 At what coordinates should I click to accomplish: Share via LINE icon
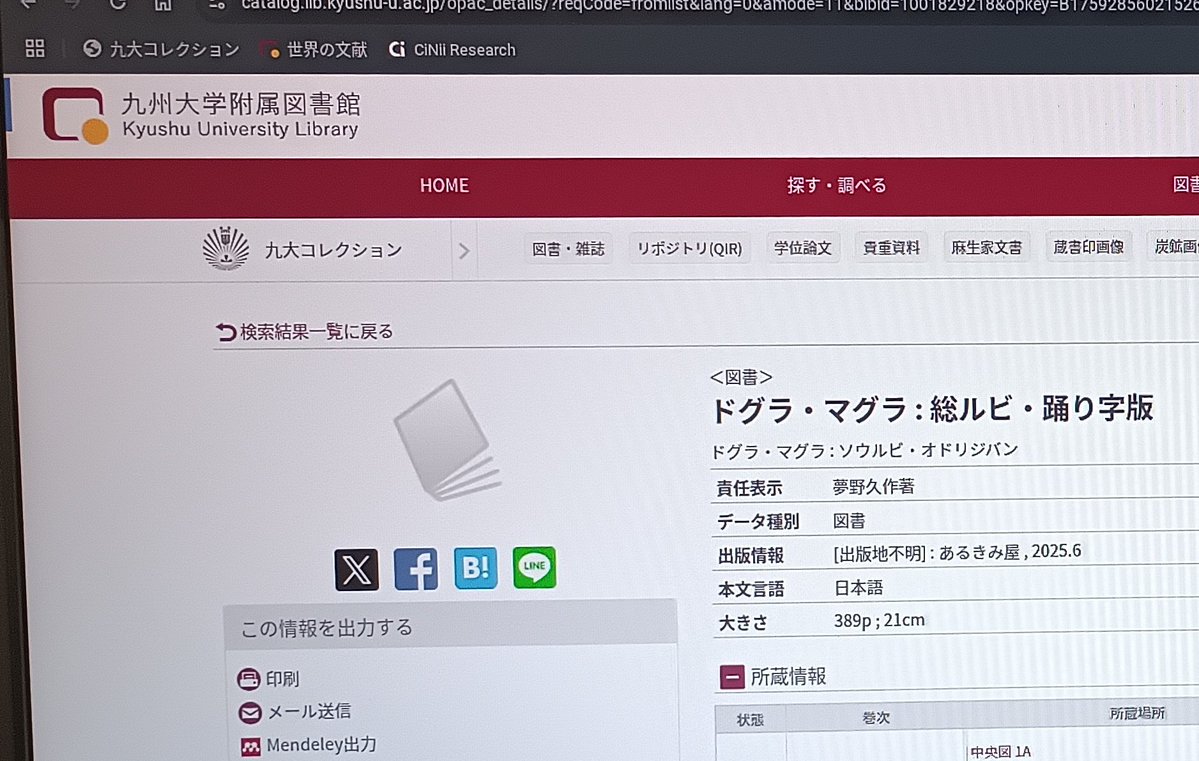pos(535,567)
